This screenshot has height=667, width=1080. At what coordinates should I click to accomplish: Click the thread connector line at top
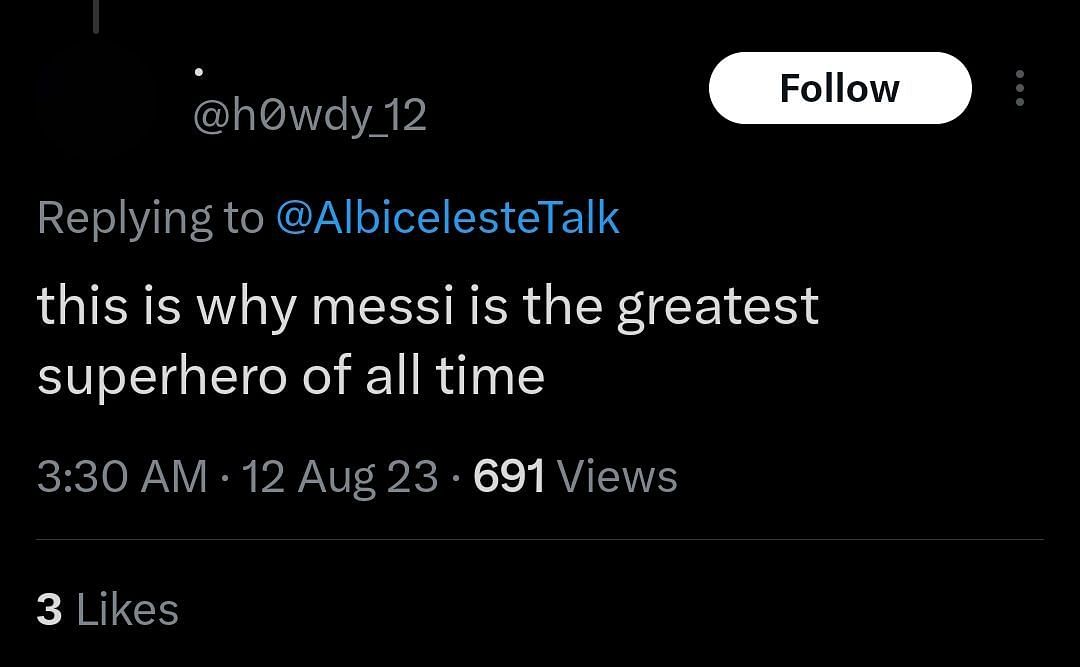coord(95,15)
